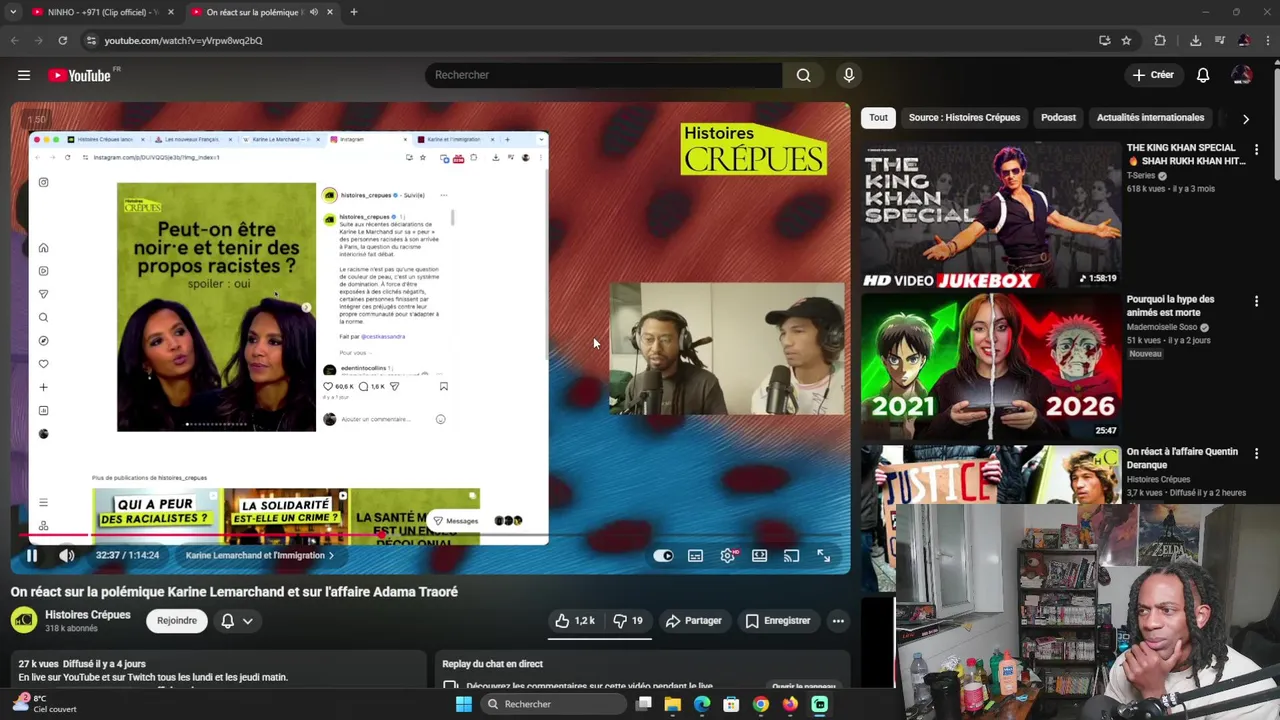Click Replay du chat en direct heading

(x=492, y=664)
